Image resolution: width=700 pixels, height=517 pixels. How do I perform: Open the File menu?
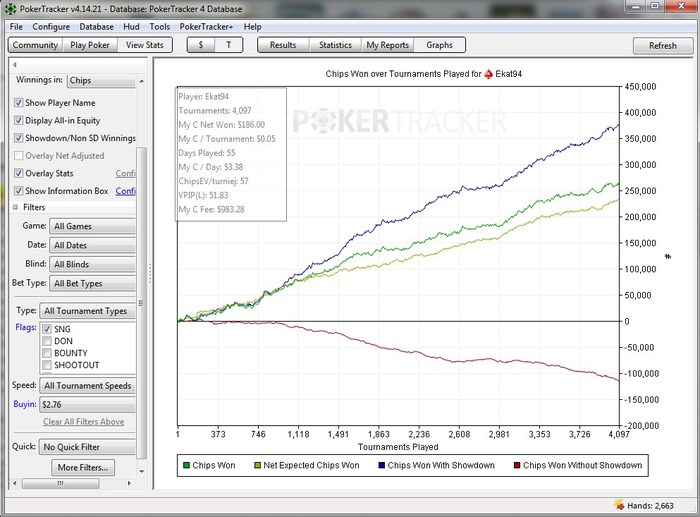tap(16, 27)
